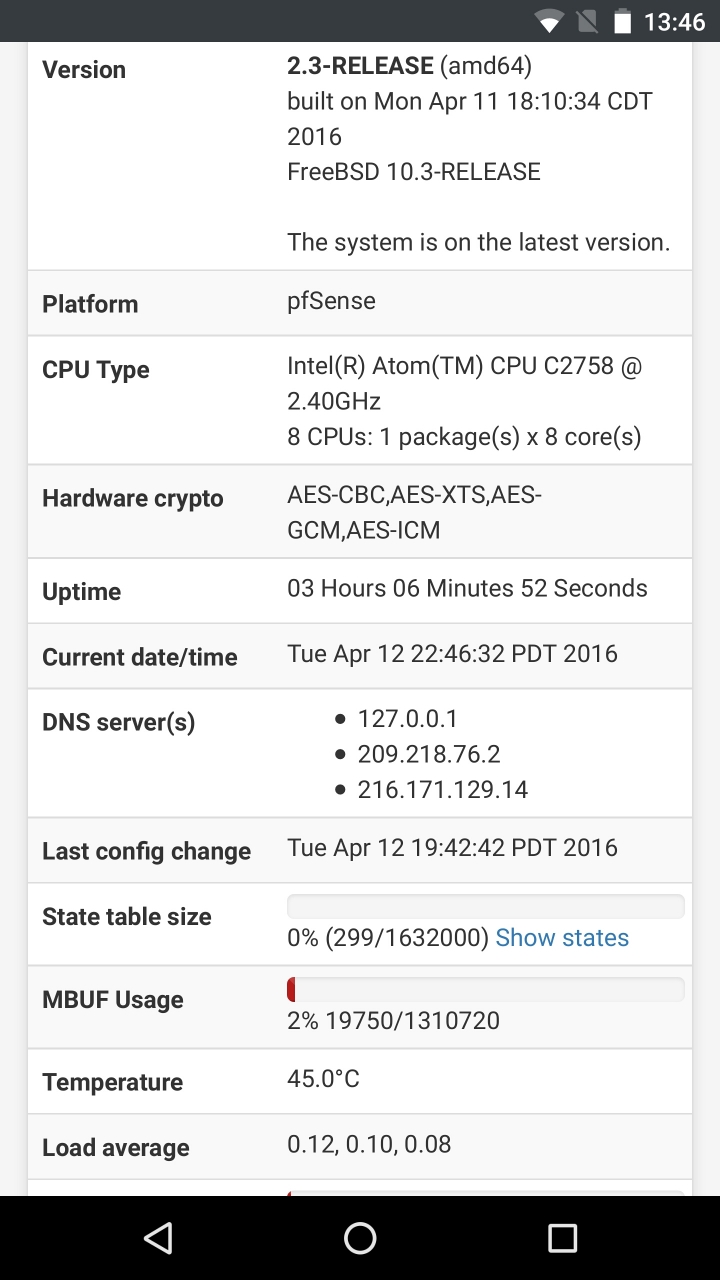
Task: Click the Load average values
Action: click(369, 1144)
